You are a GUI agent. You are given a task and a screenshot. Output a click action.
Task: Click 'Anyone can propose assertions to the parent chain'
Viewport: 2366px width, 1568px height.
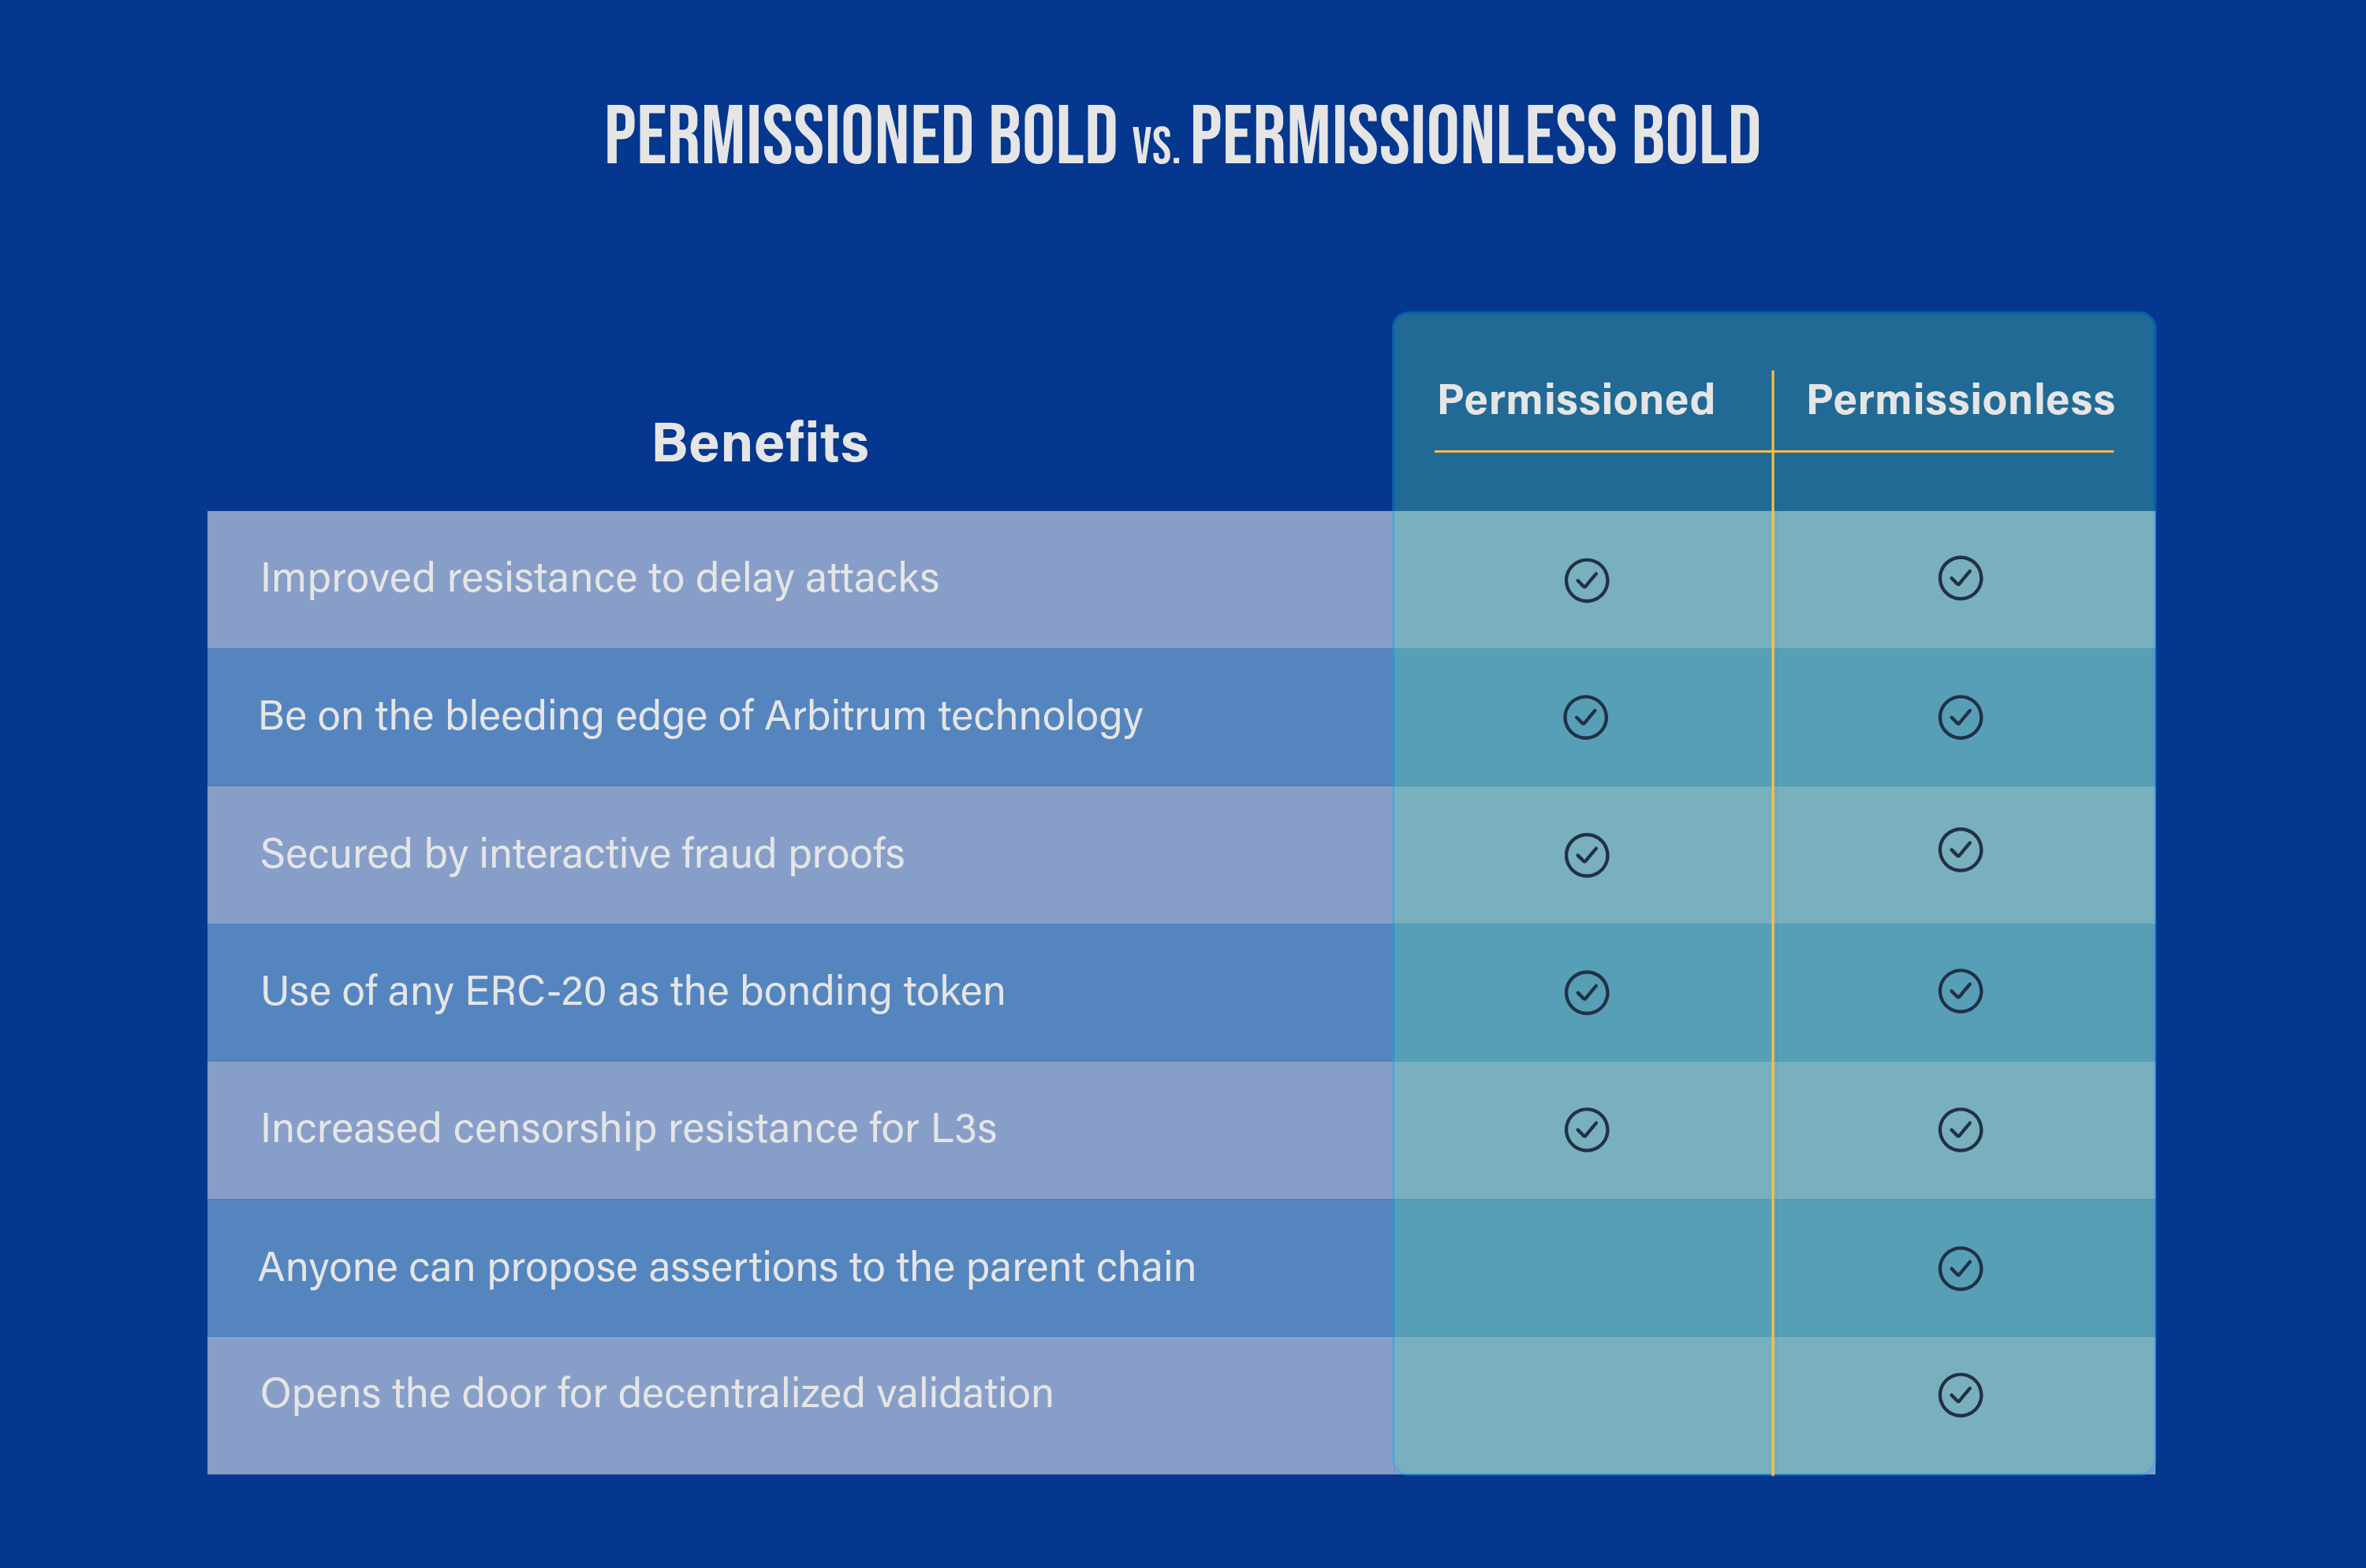(727, 1267)
